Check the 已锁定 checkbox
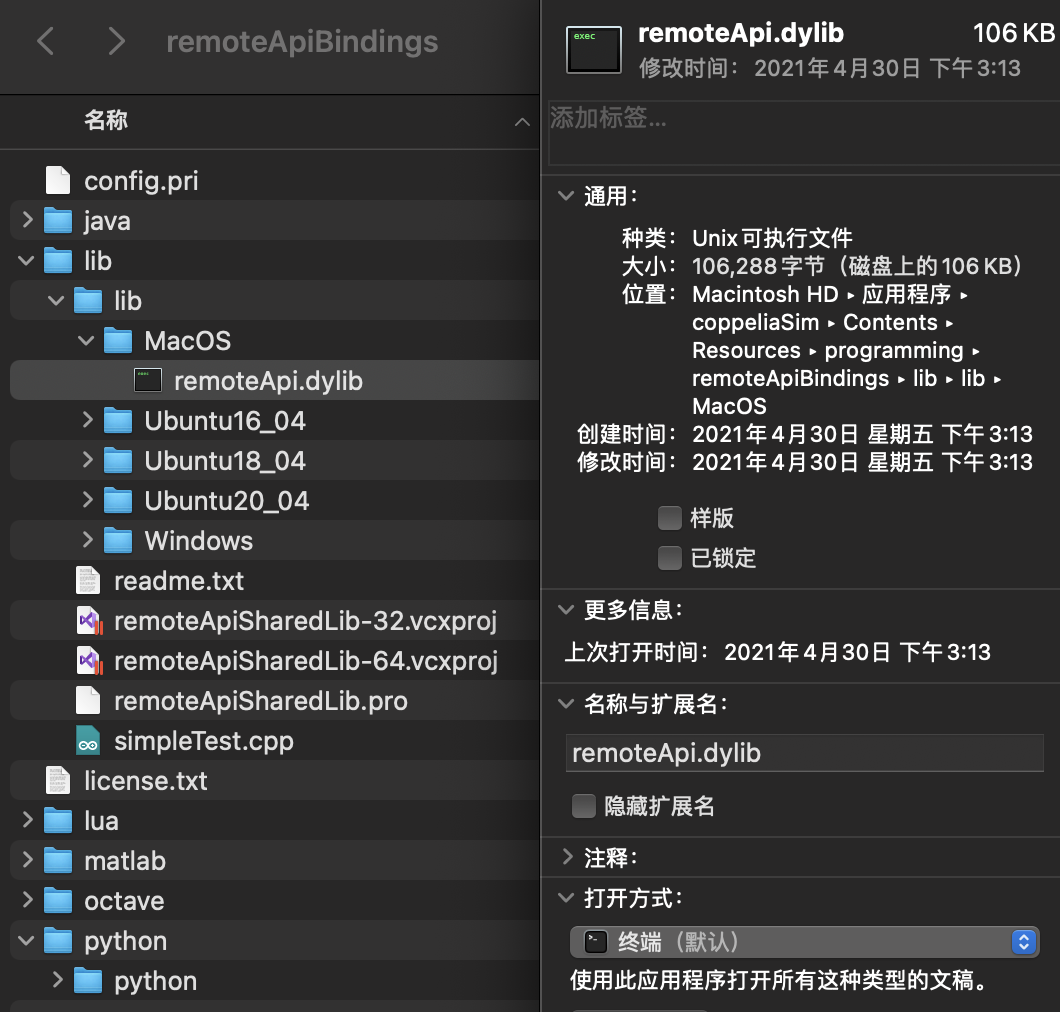This screenshot has width=1060, height=1012. pos(670,558)
